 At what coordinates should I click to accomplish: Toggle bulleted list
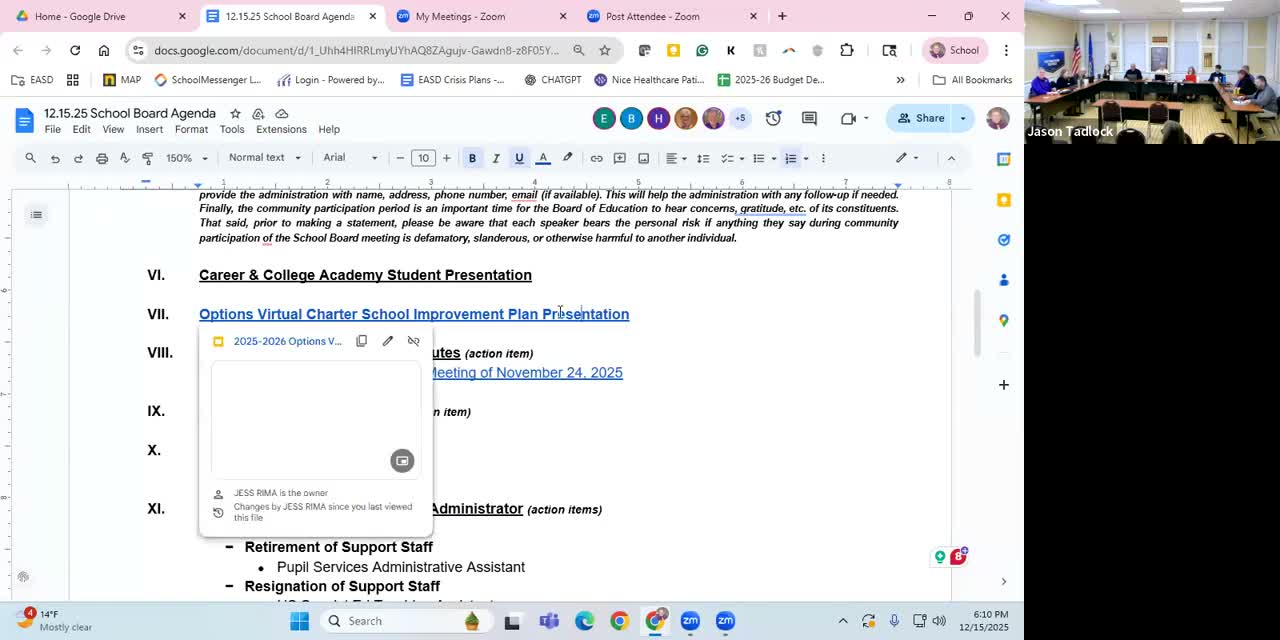(759, 158)
